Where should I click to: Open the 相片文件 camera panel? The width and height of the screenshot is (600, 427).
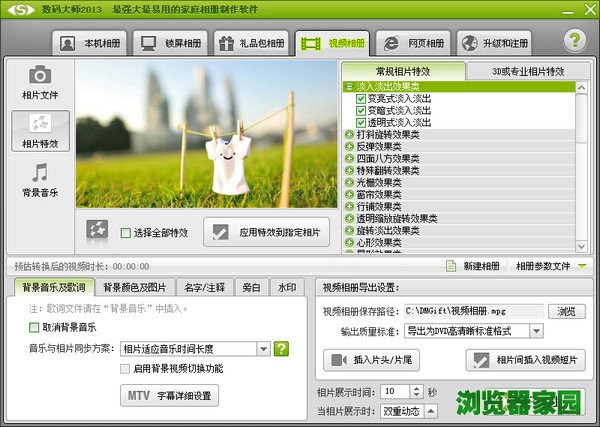pos(40,83)
